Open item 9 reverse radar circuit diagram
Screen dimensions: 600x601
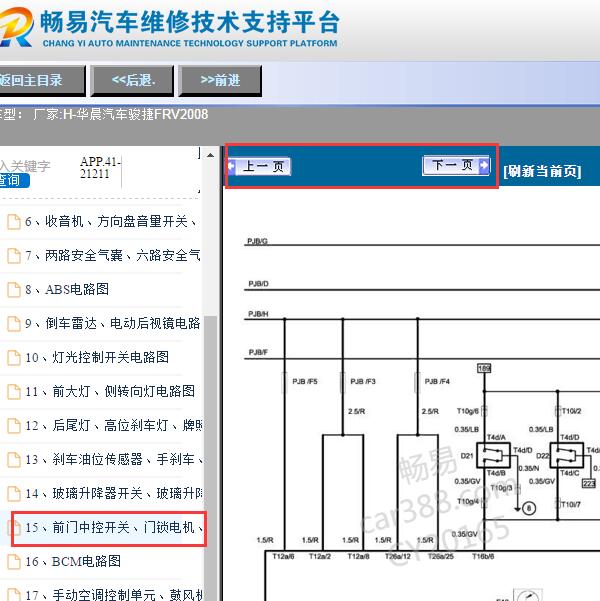(112, 323)
